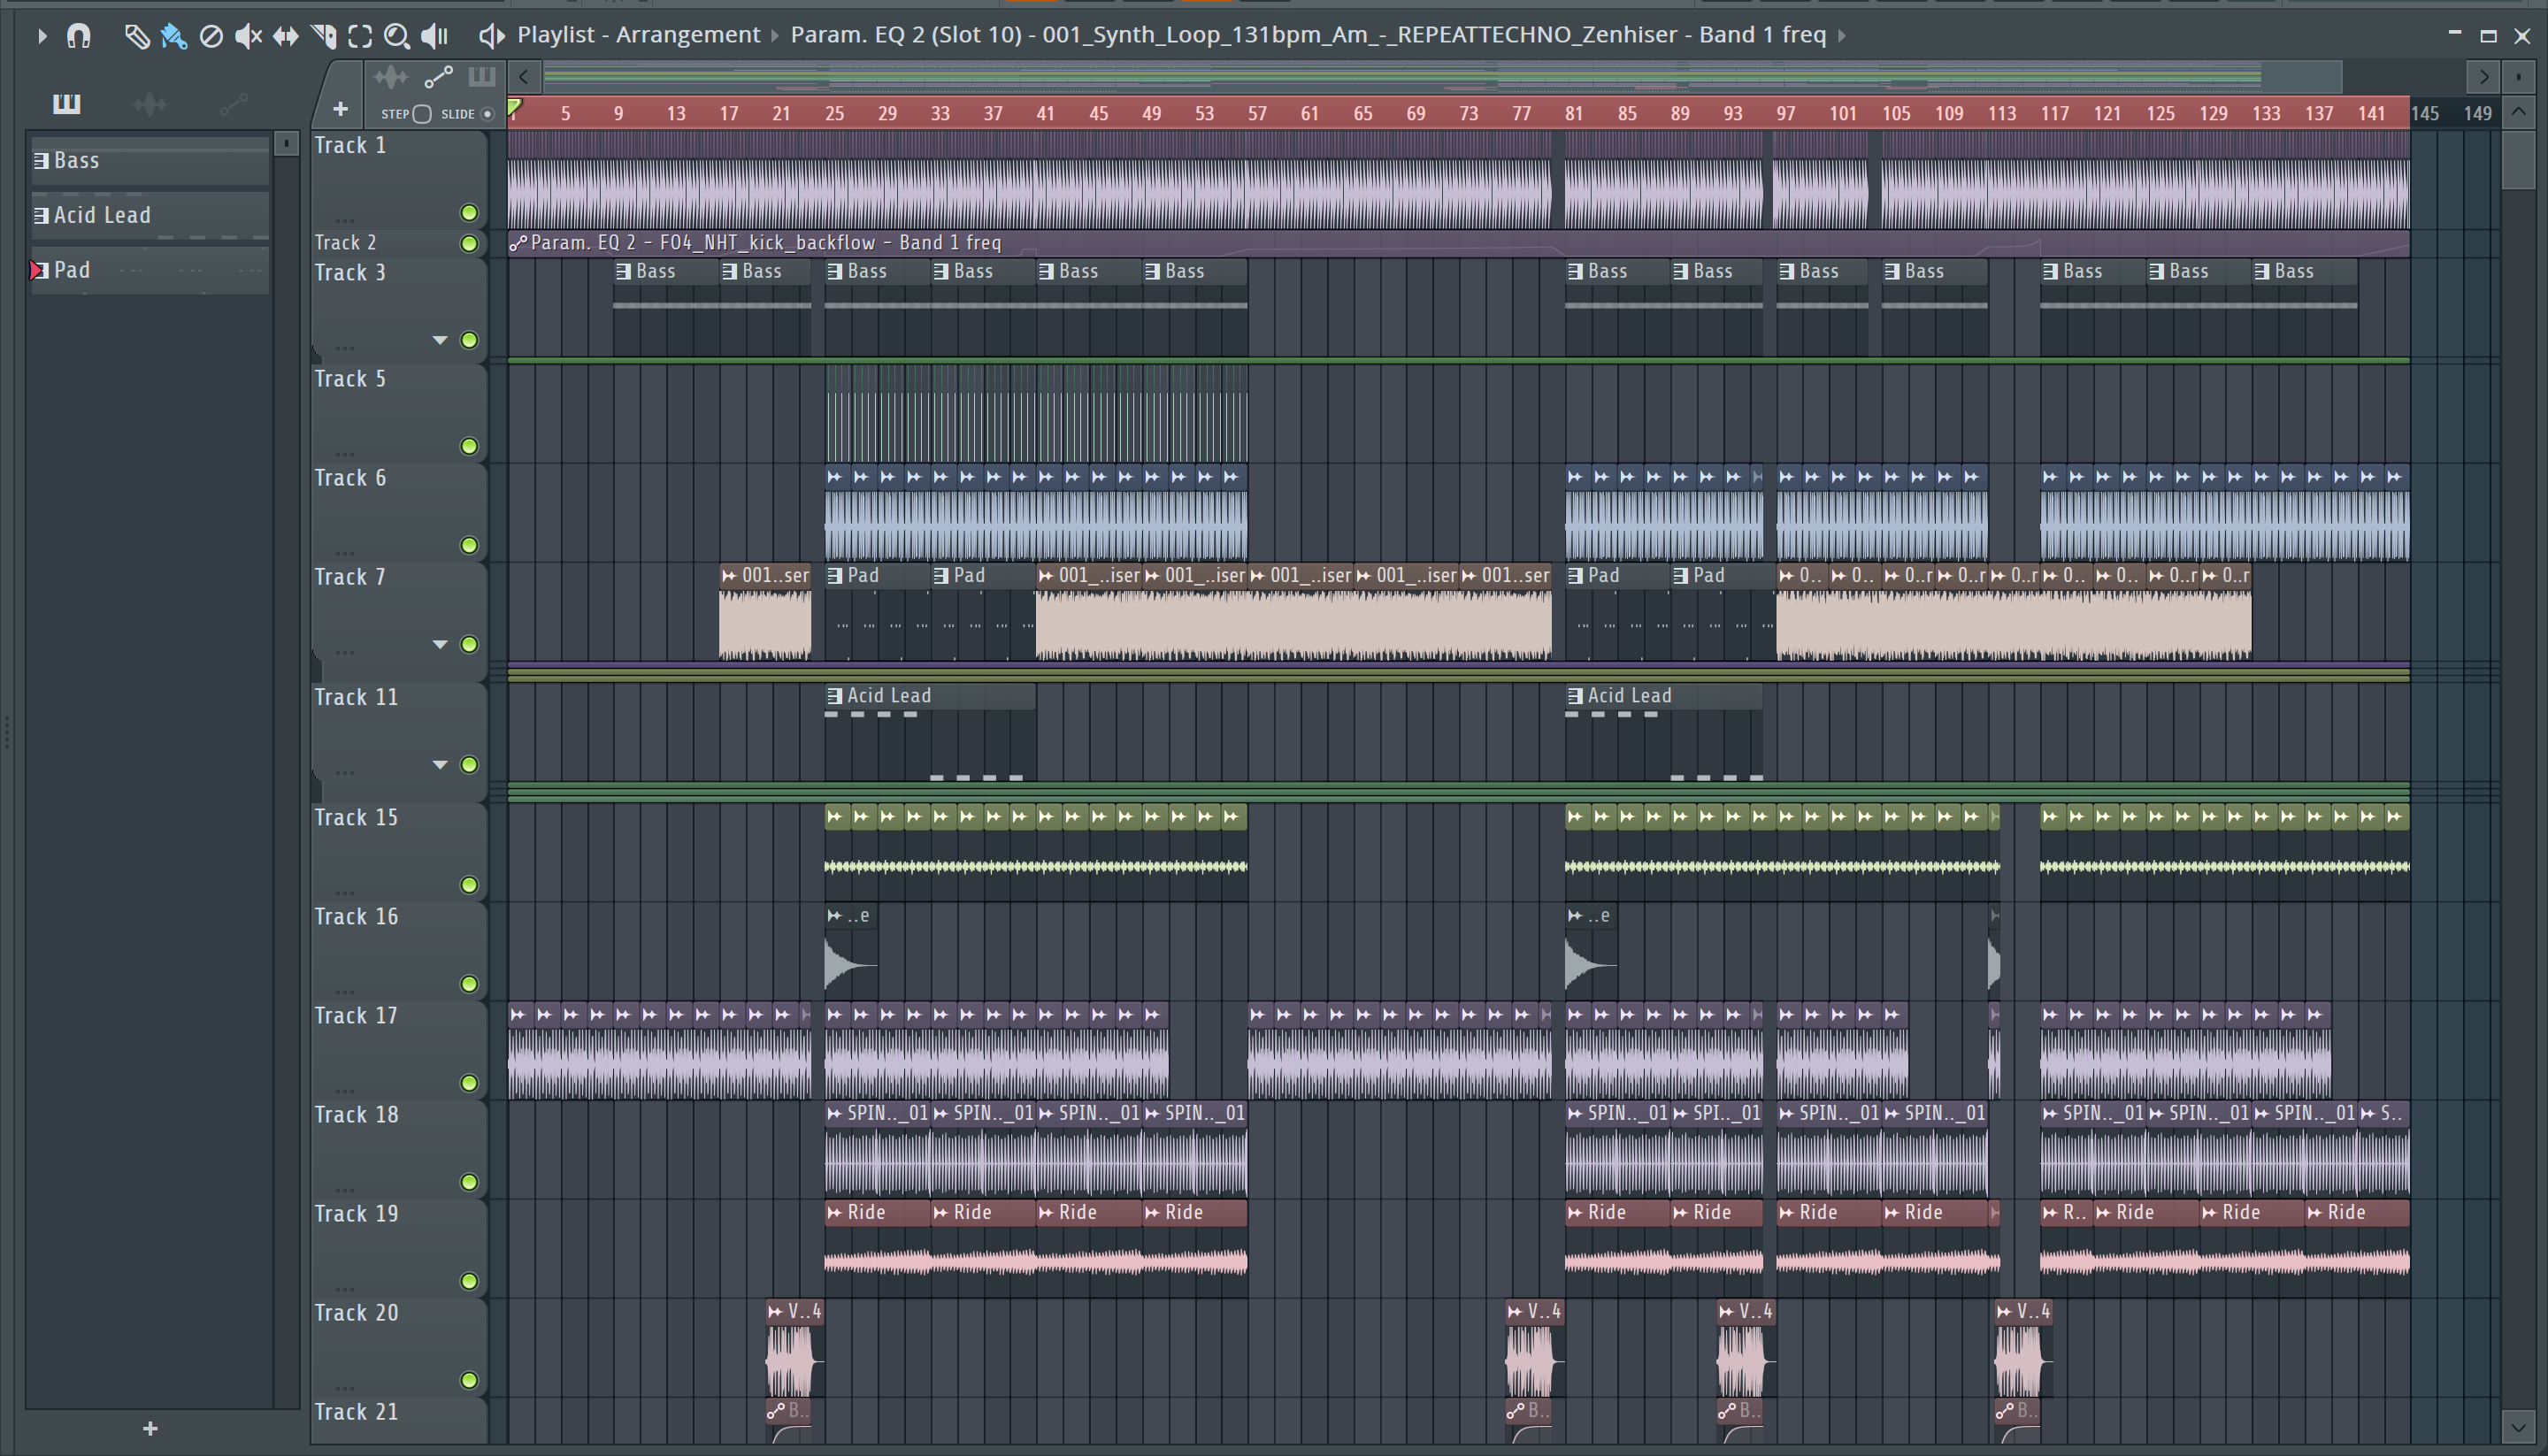
Task: Open the Playlist options menu arrow
Action: coord(41,36)
